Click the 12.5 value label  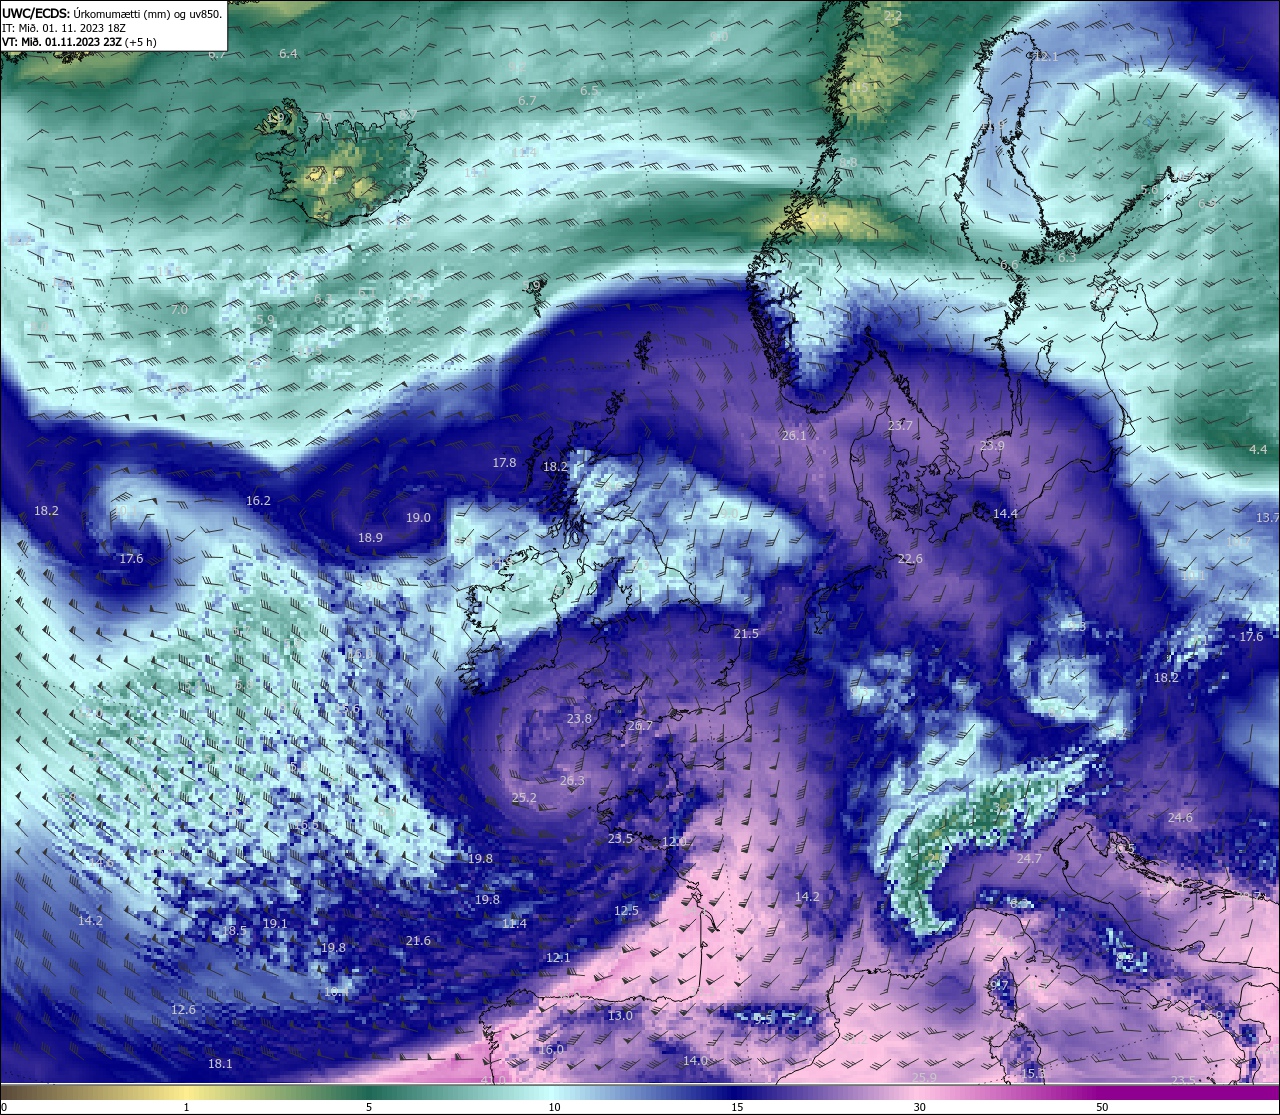(626, 910)
